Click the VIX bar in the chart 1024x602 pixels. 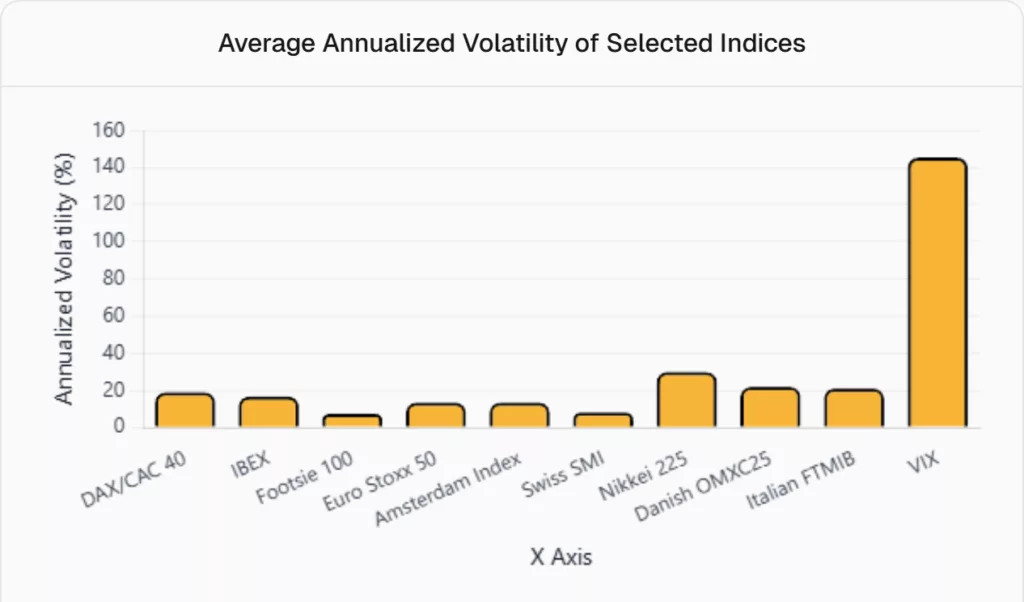(x=937, y=292)
